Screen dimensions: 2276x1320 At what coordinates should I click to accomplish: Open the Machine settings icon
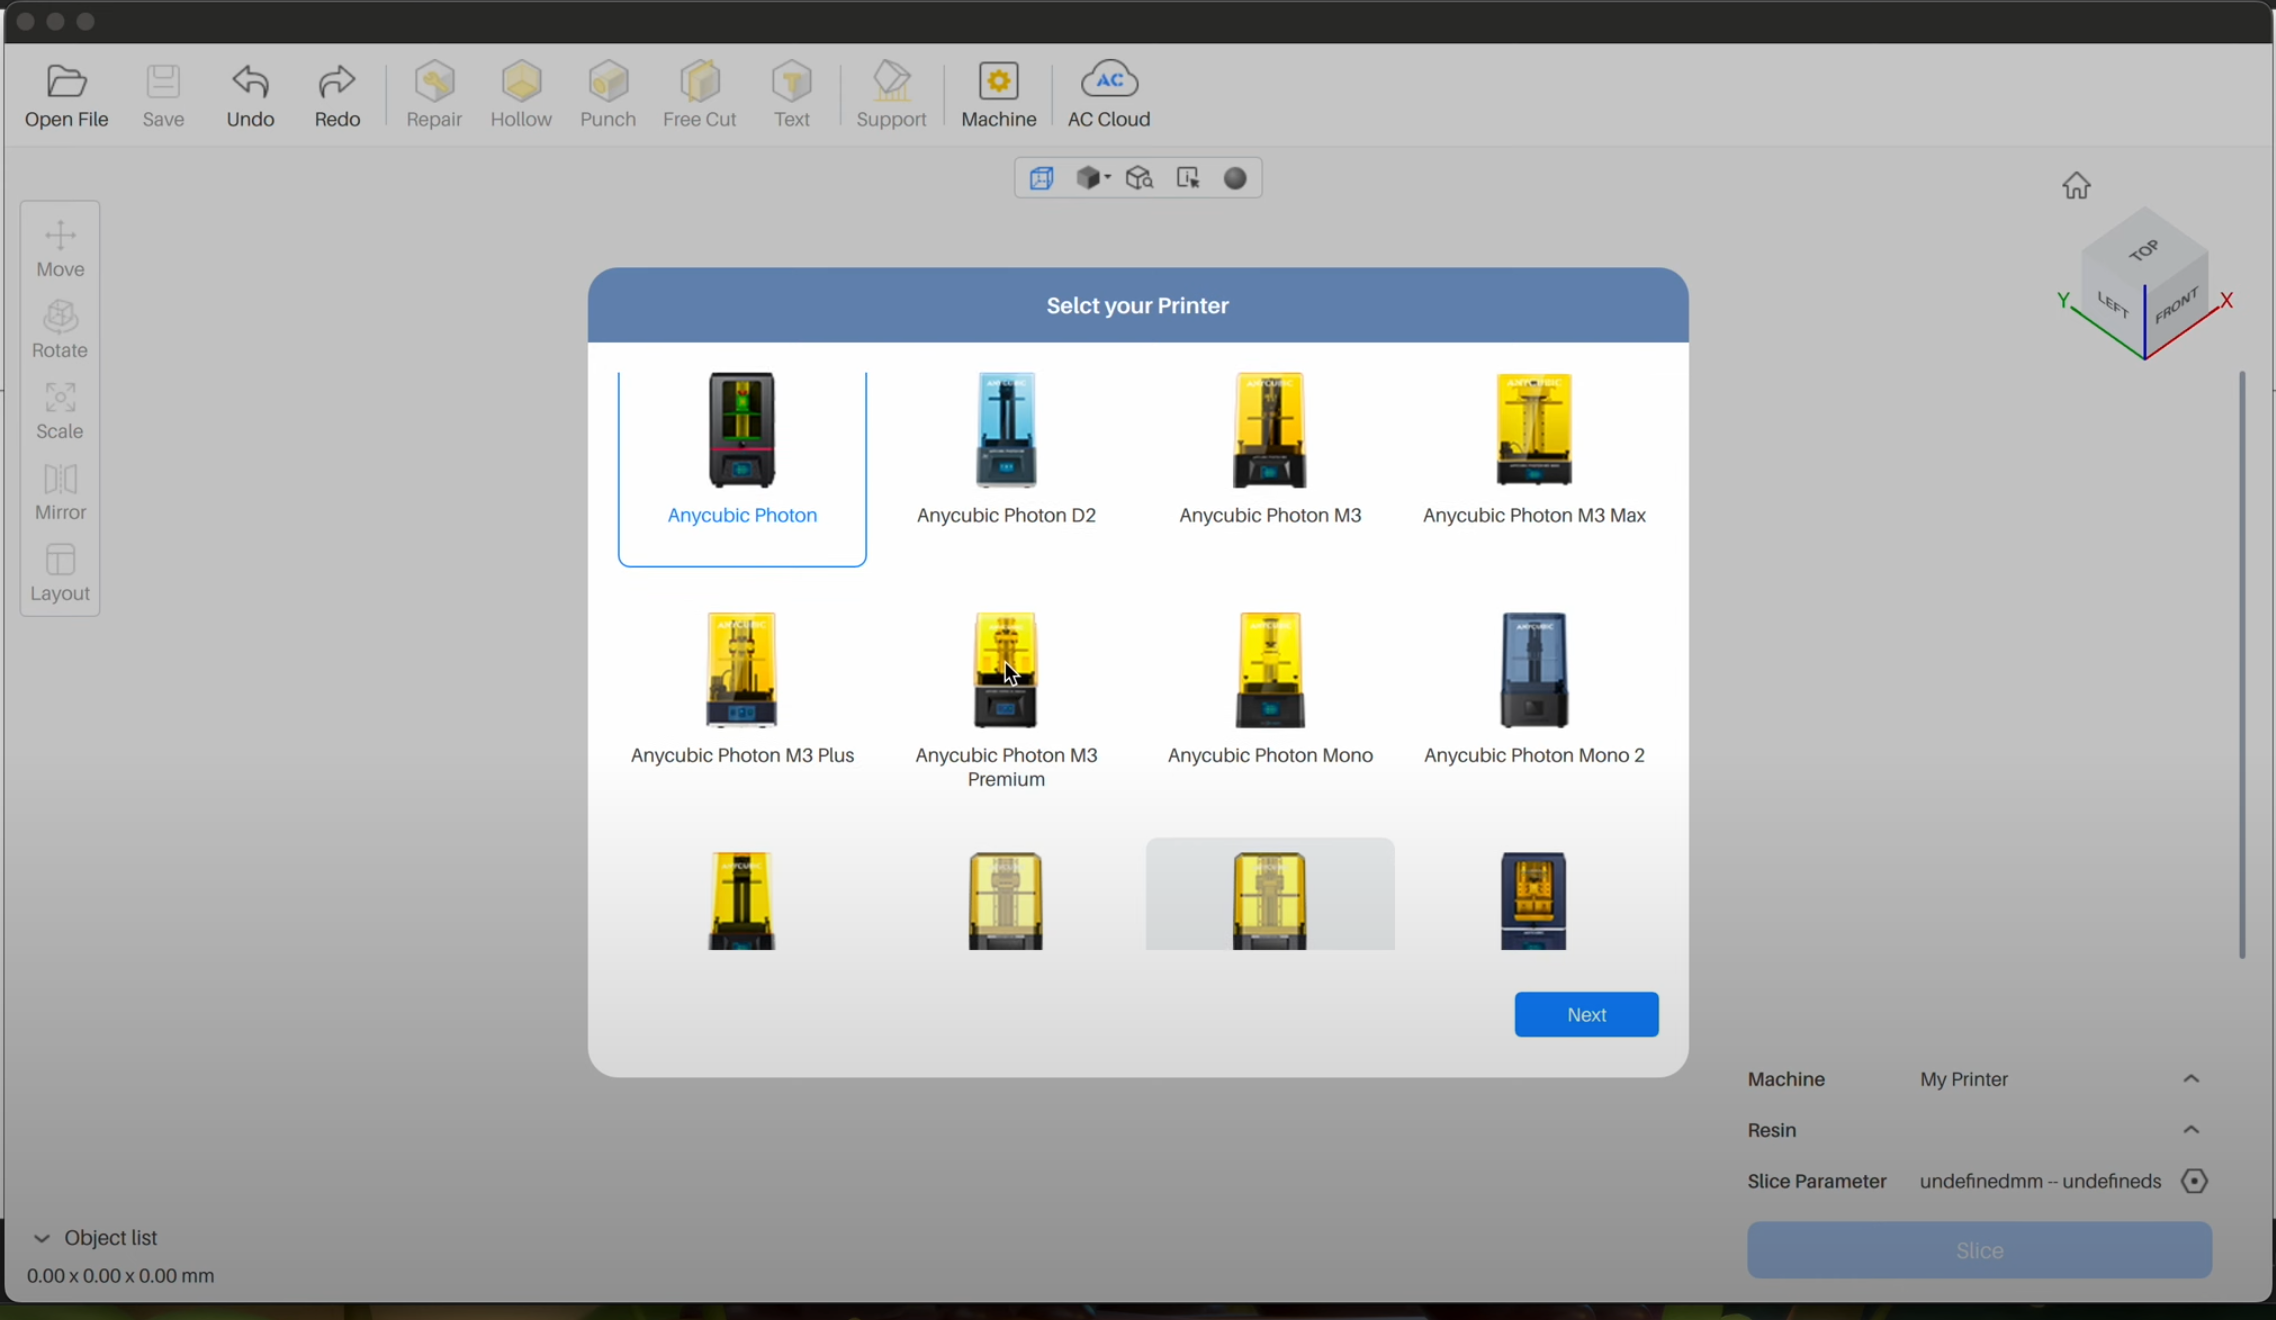pos(998,83)
